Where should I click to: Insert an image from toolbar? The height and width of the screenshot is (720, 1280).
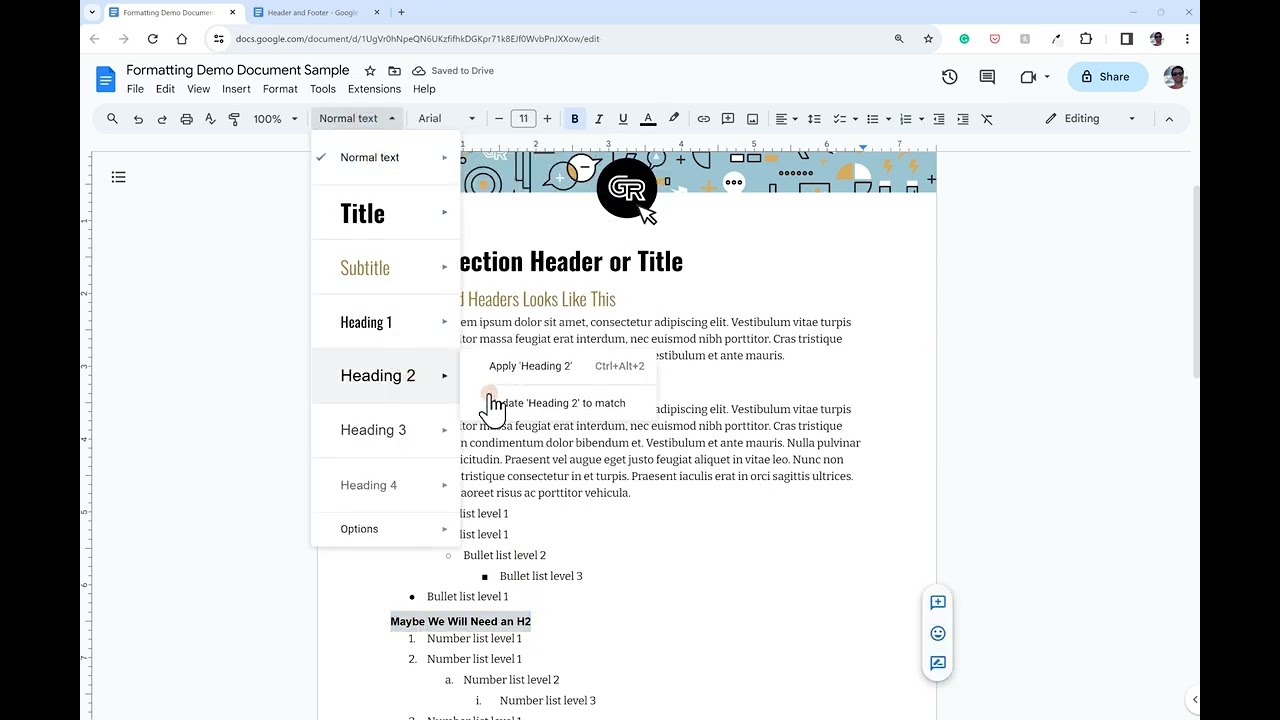(753, 119)
